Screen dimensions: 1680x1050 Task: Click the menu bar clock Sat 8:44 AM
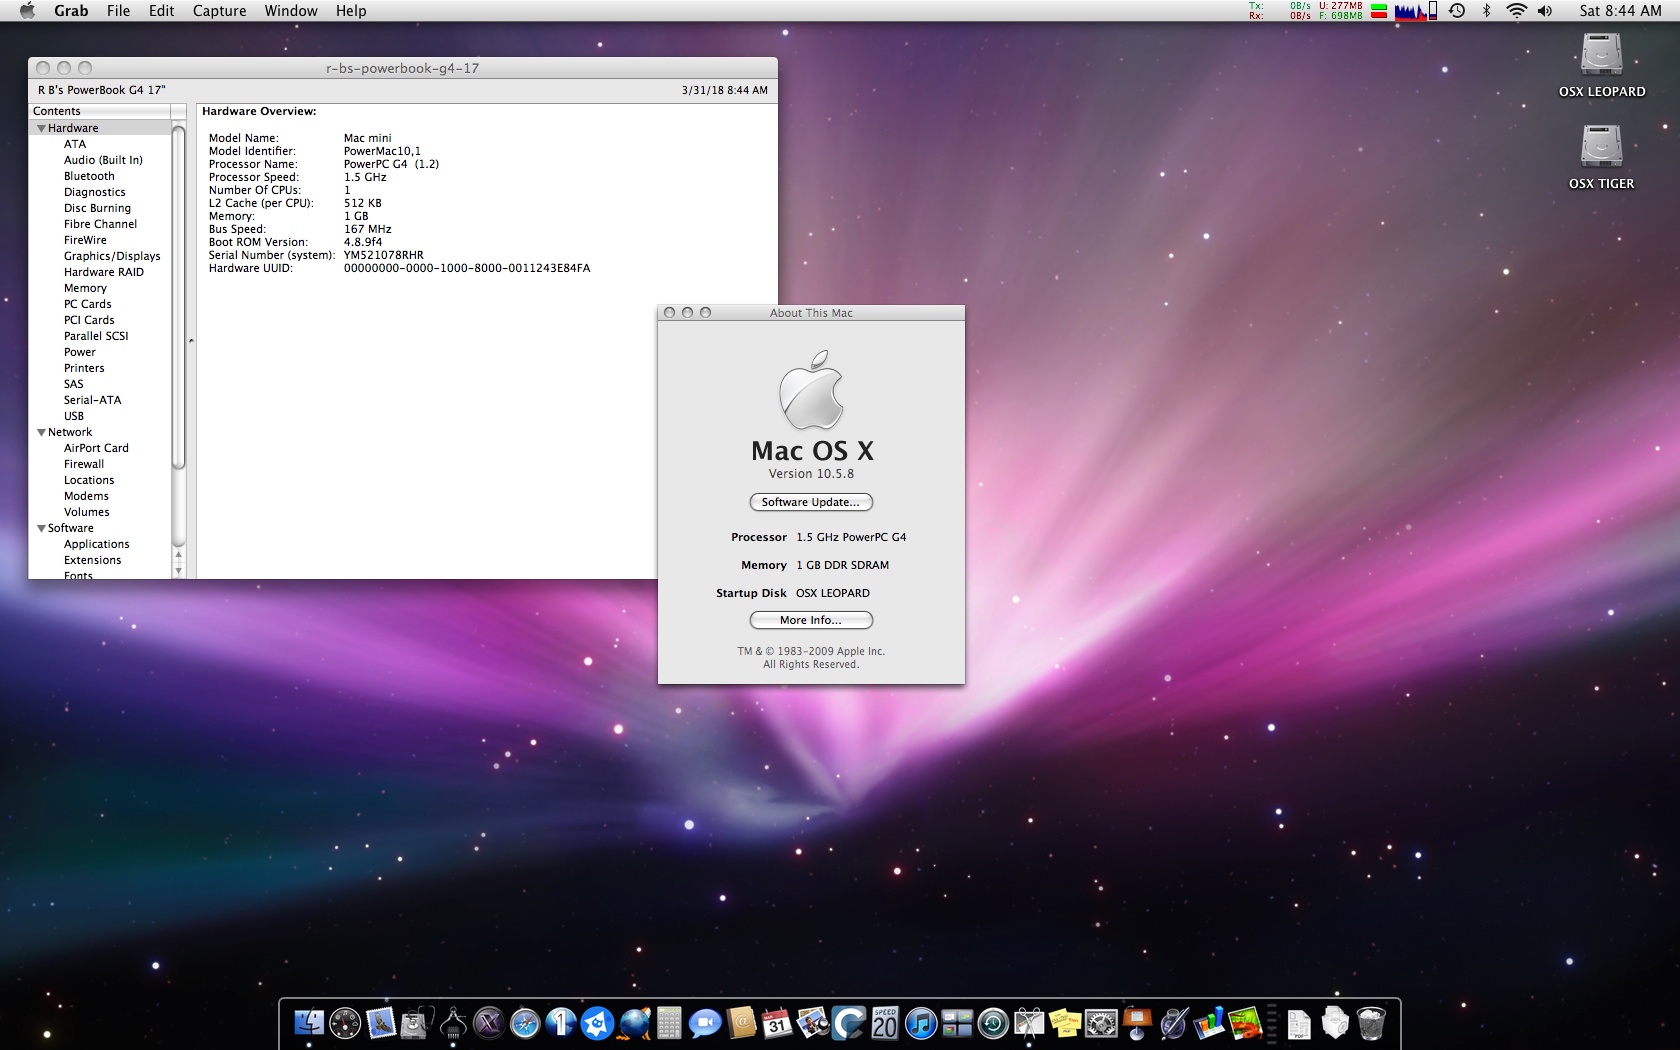pyautogui.click(x=1620, y=11)
